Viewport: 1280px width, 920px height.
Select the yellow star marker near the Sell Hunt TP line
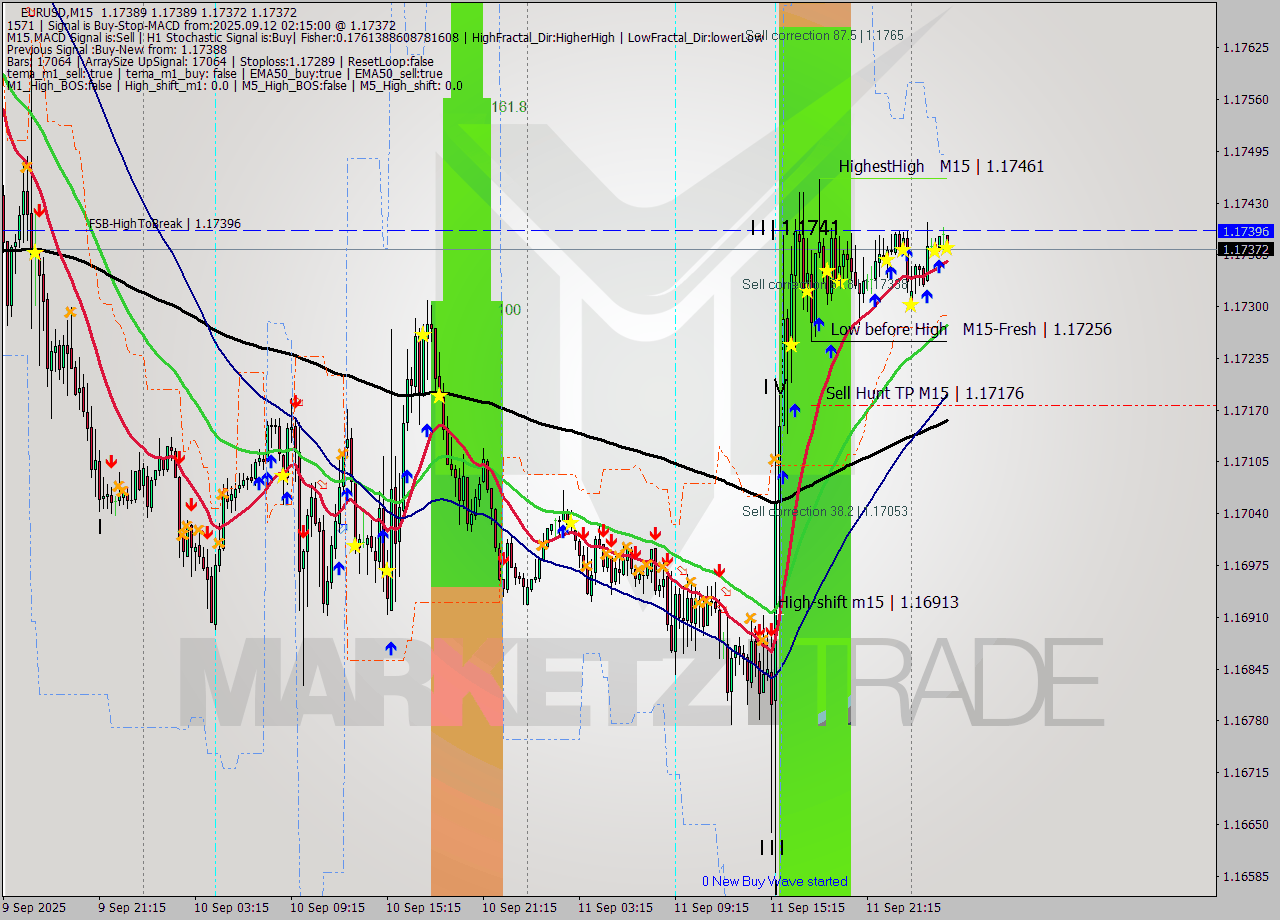click(x=792, y=344)
